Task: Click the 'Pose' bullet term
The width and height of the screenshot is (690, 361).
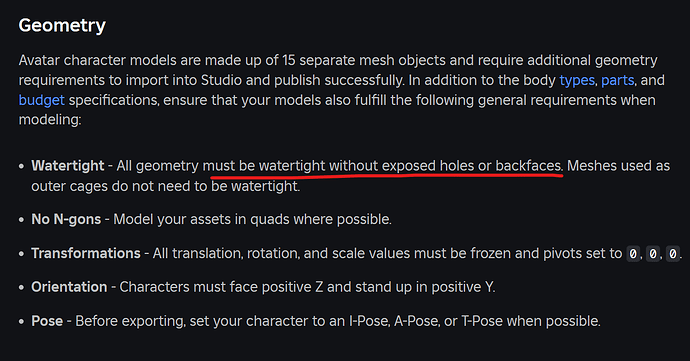Action: tap(47, 321)
